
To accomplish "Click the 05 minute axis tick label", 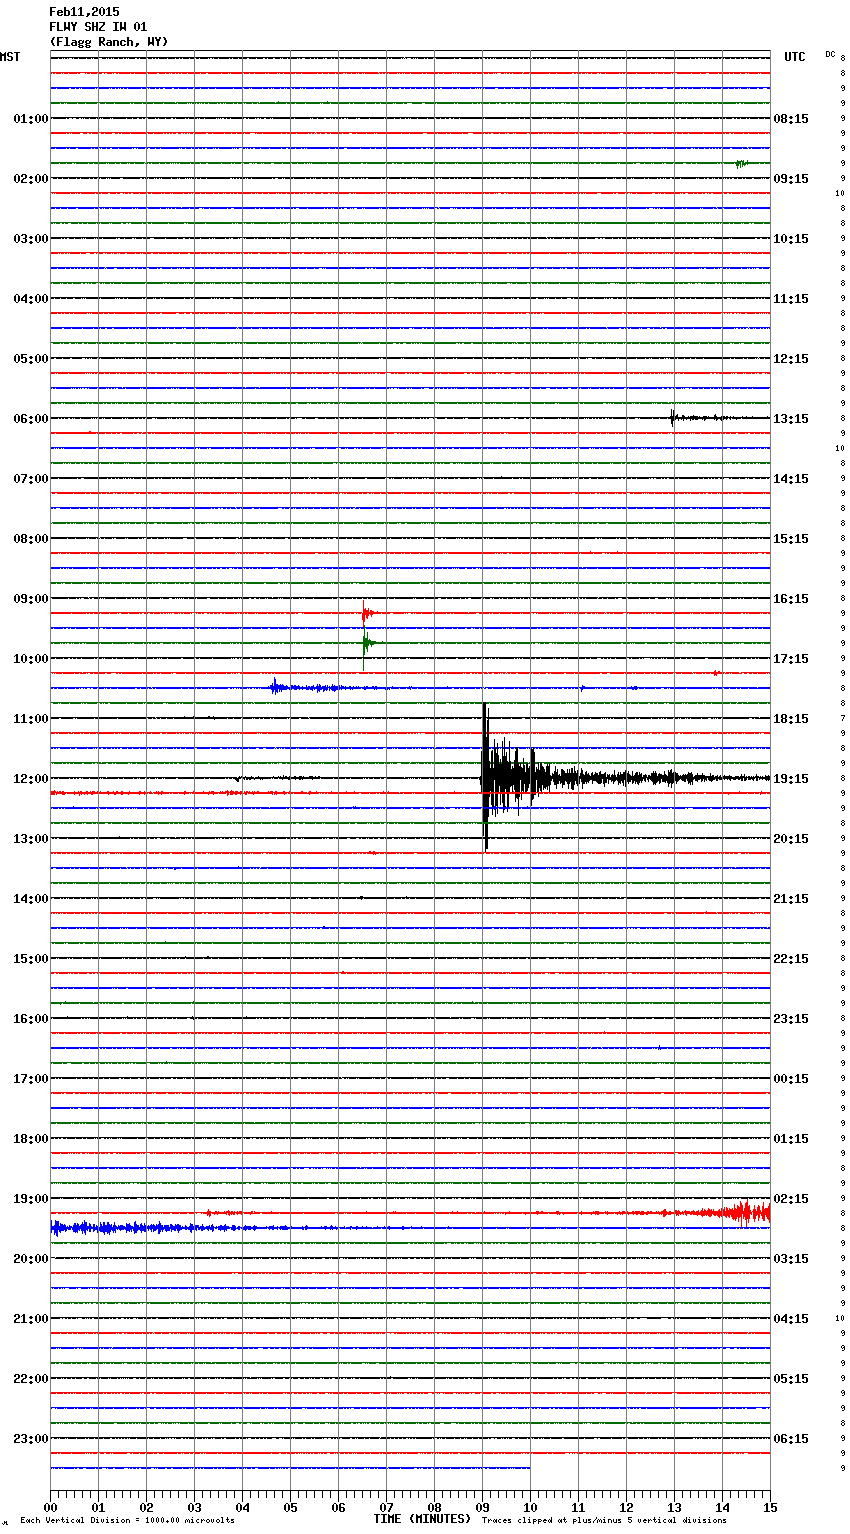I will [290, 1507].
